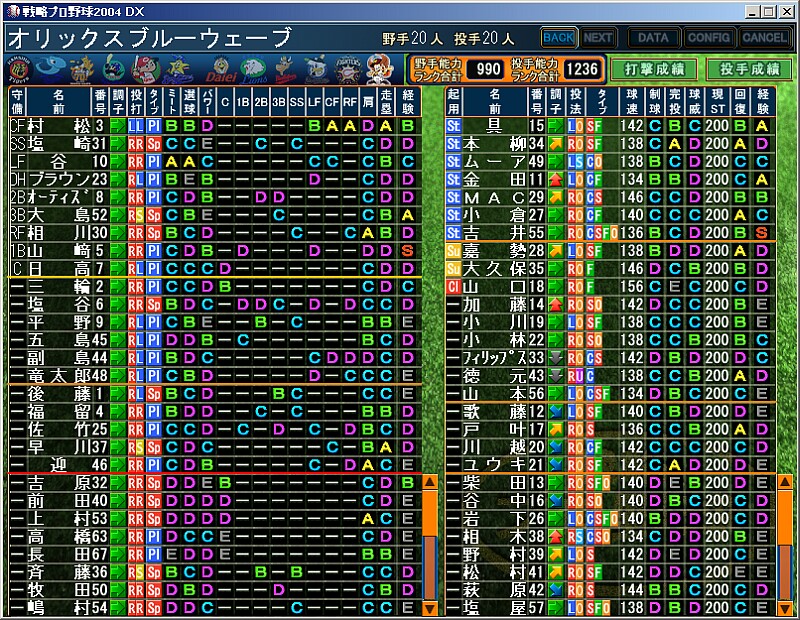Image resolution: width=800 pixels, height=620 pixels.
Task: Select shortstop 塩崎 row
Action: point(214,144)
